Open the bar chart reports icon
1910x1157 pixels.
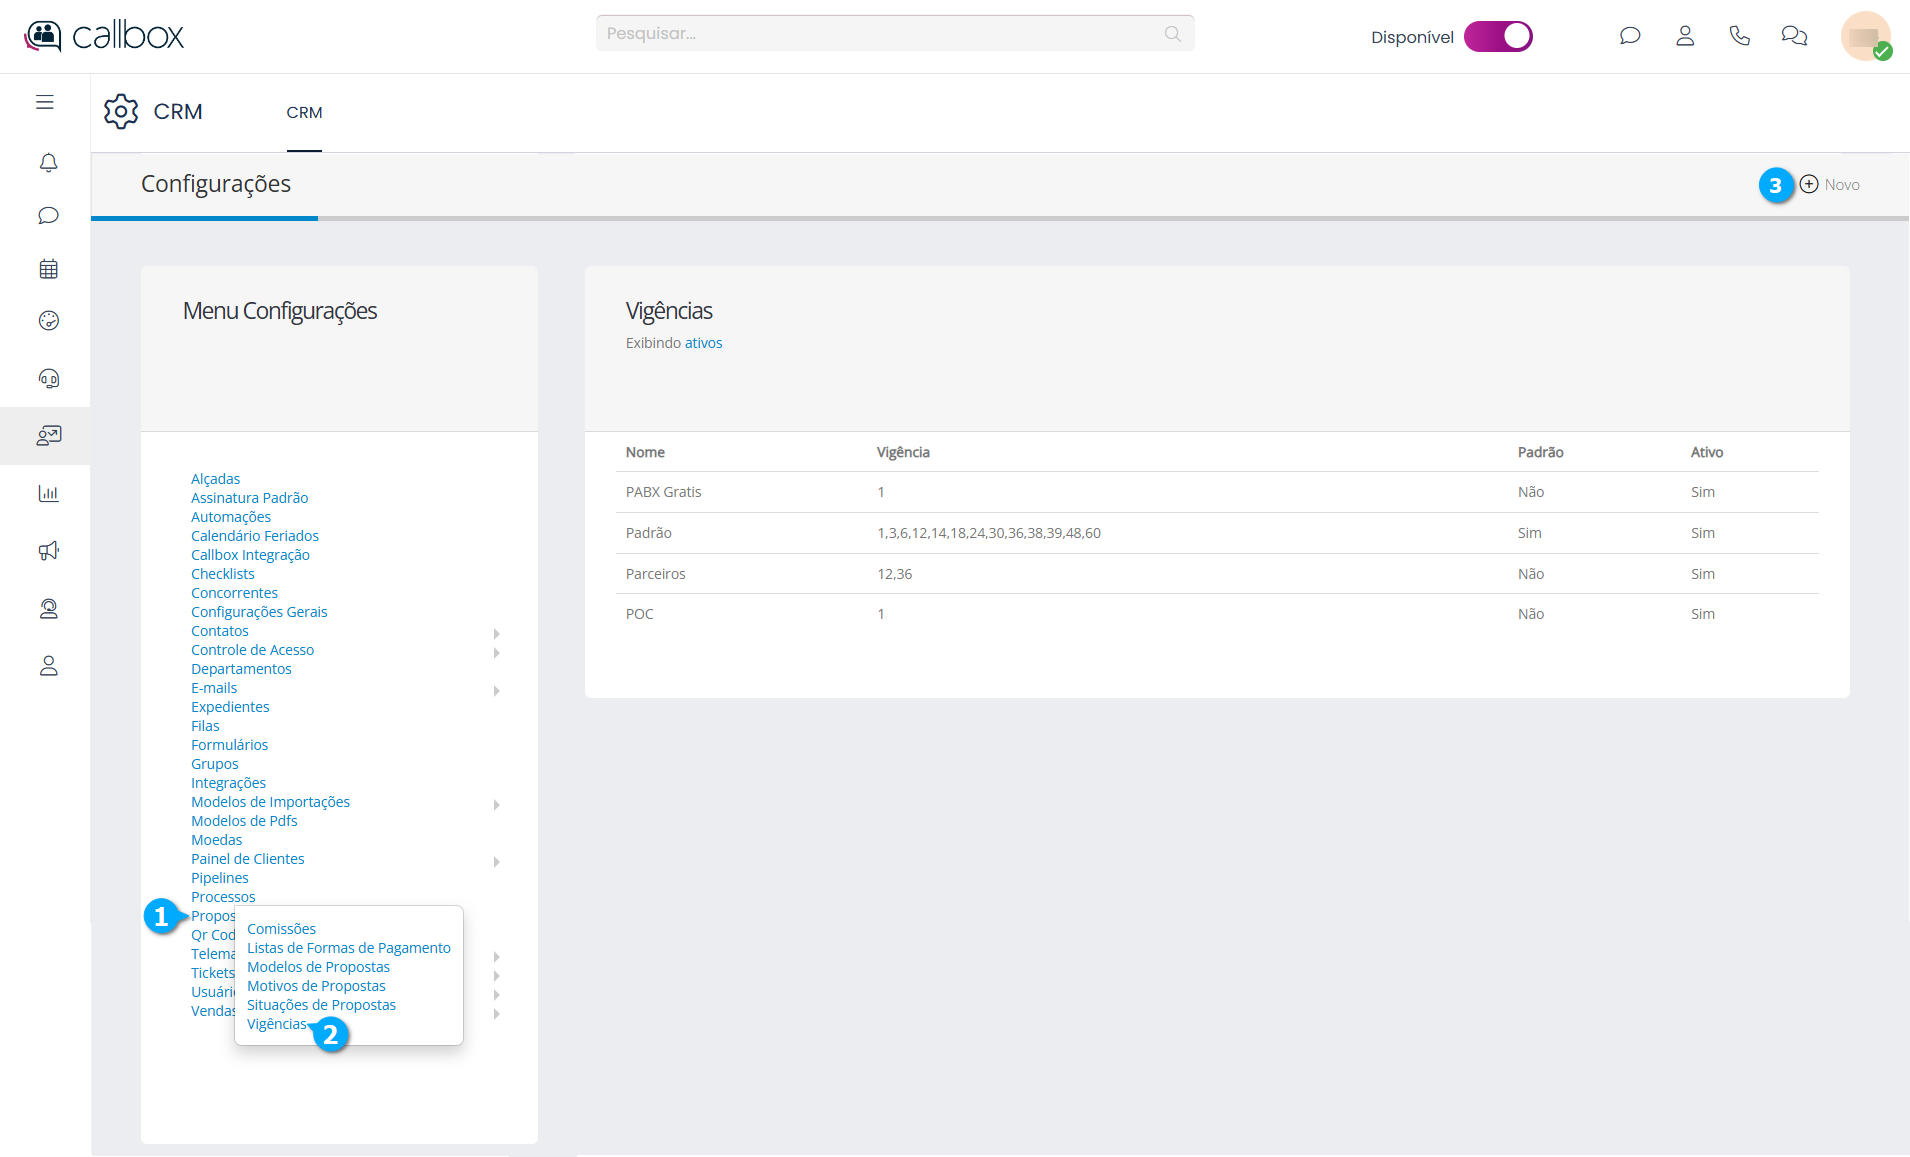point(48,493)
